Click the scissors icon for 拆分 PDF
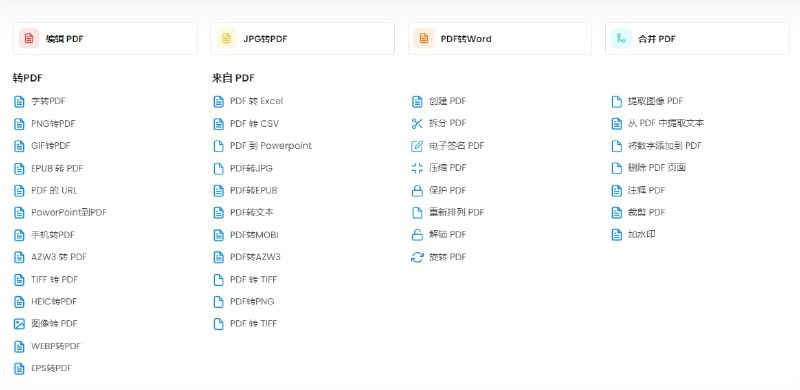 pos(417,124)
